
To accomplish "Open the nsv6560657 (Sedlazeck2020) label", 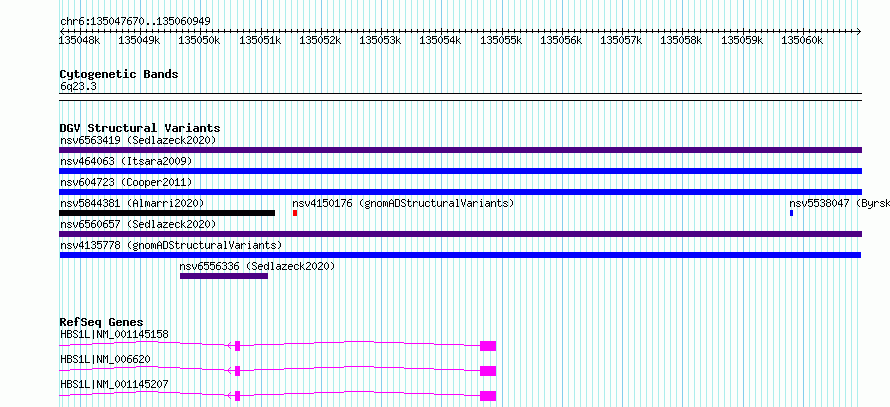I will 138,224.
